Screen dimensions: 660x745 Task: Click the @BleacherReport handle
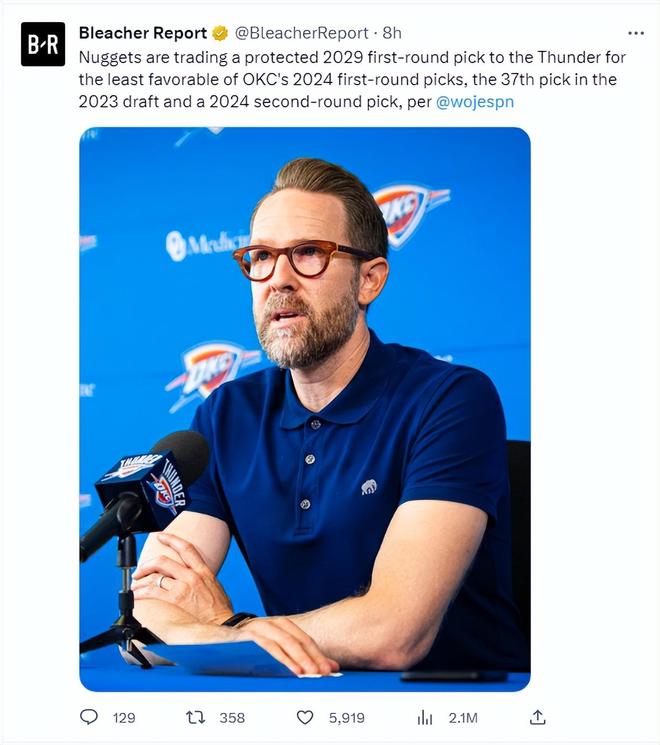click(x=302, y=33)
